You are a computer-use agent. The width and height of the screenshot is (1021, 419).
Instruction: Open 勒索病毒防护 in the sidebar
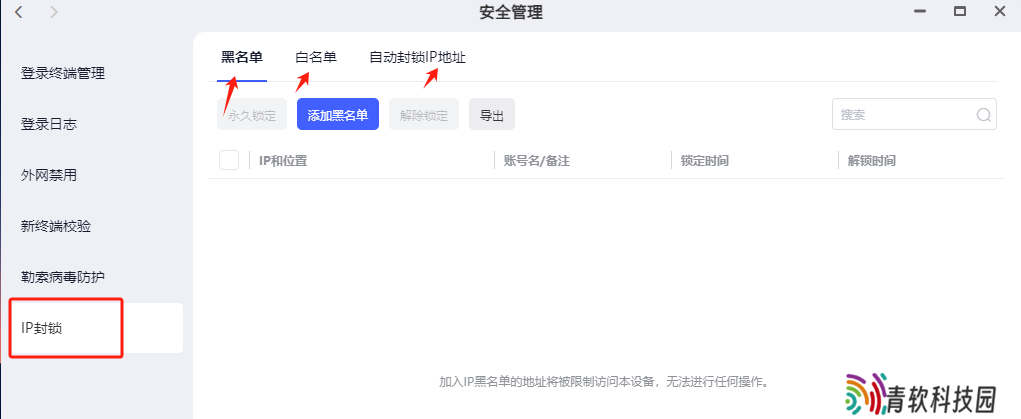[63, 278]
